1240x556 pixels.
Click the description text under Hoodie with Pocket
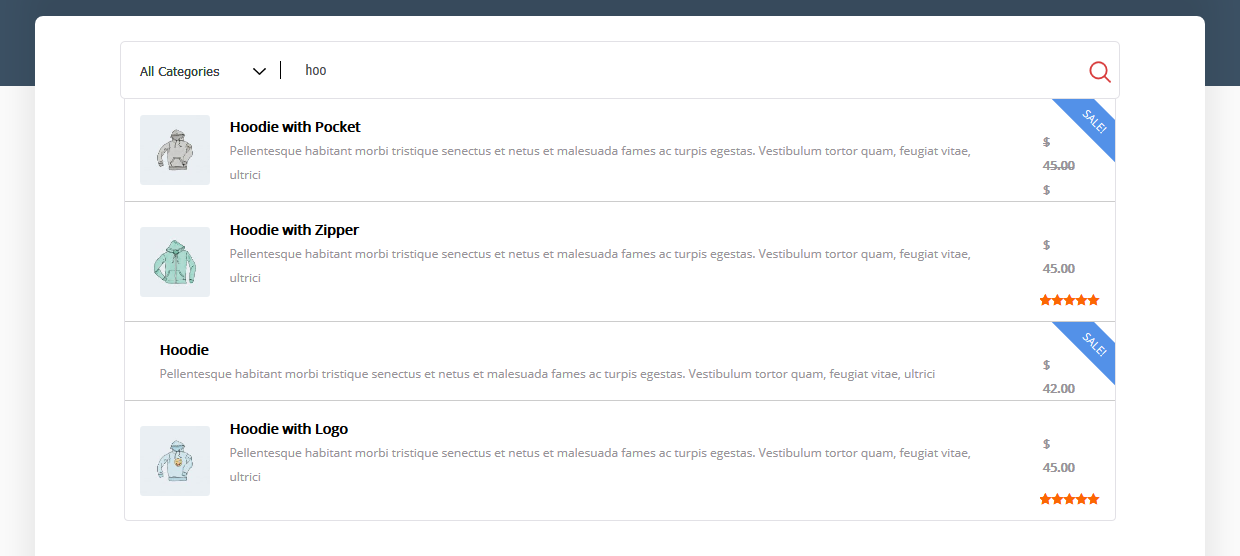tap(600, 152)
